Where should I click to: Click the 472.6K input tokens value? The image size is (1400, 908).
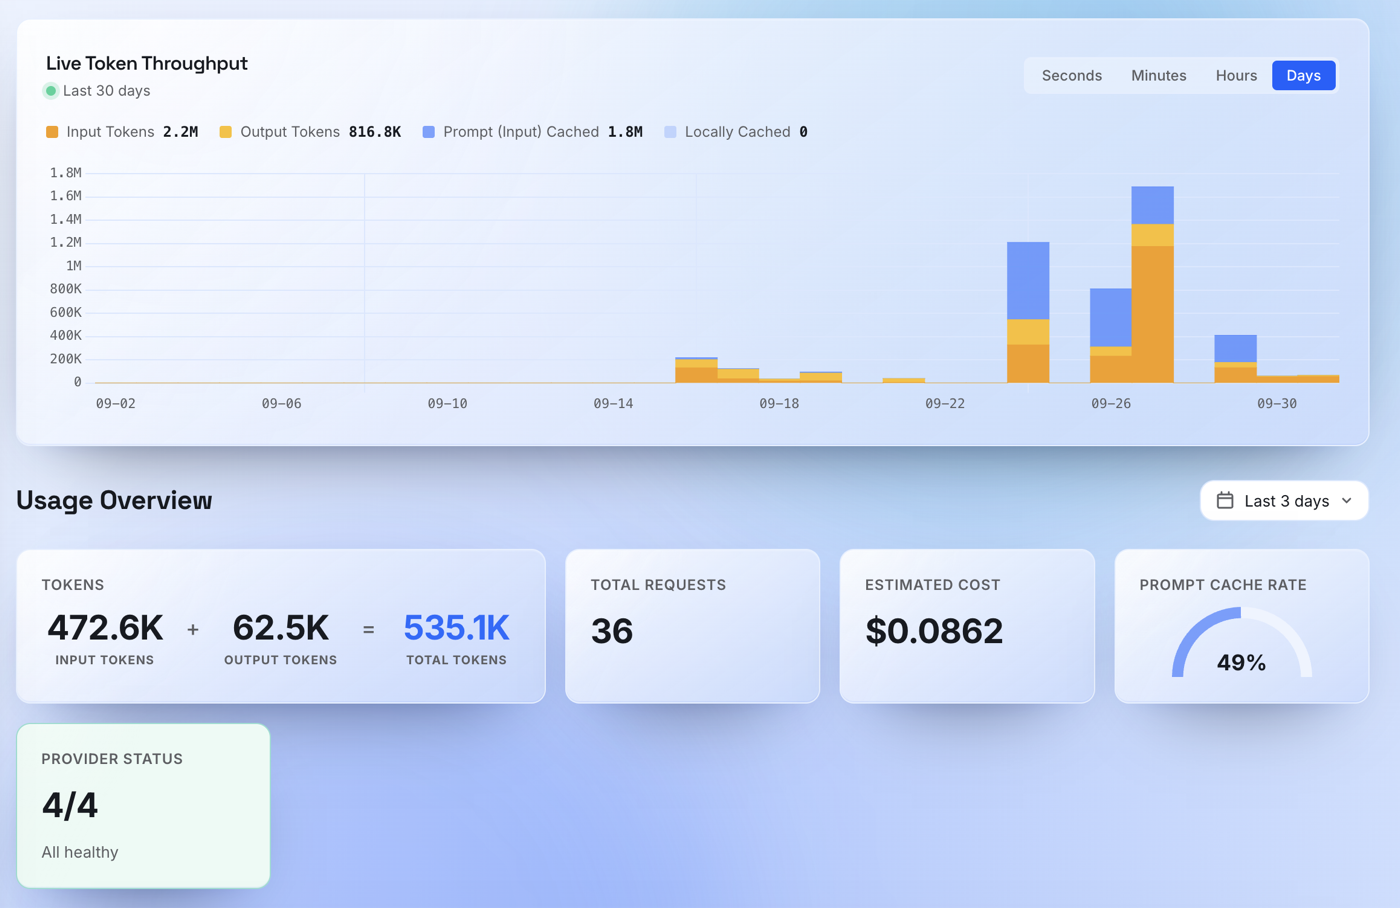coord(105,628)
